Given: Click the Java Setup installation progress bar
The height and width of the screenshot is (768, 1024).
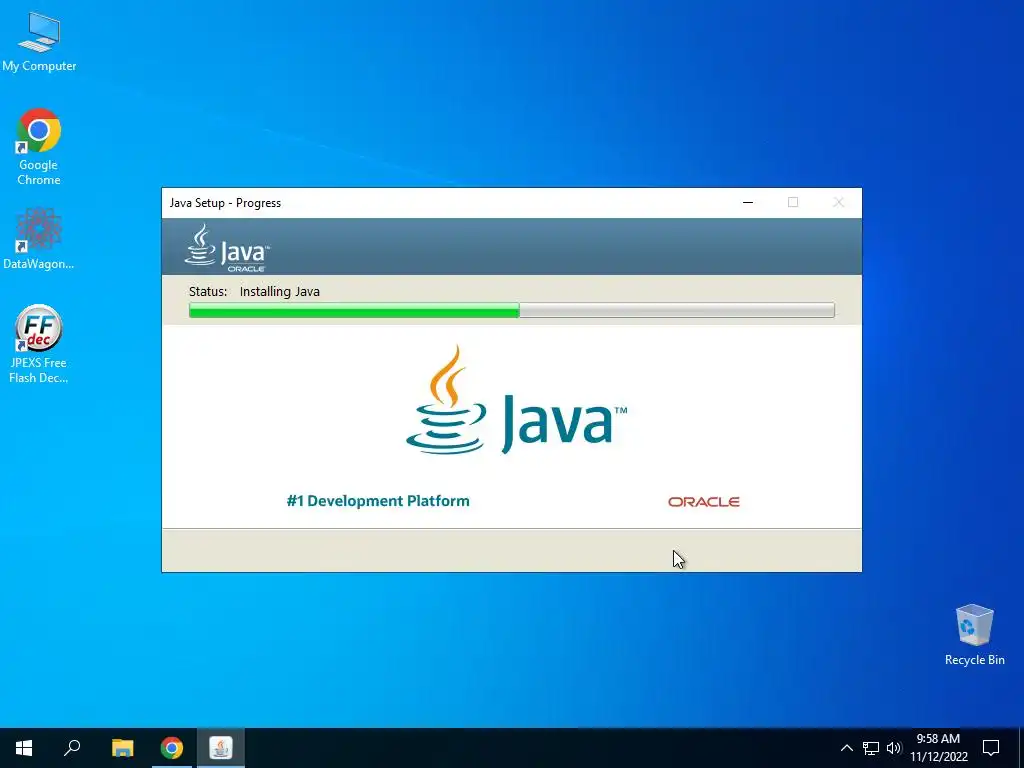Looking at the screenshot, I should tap(511, 310).
